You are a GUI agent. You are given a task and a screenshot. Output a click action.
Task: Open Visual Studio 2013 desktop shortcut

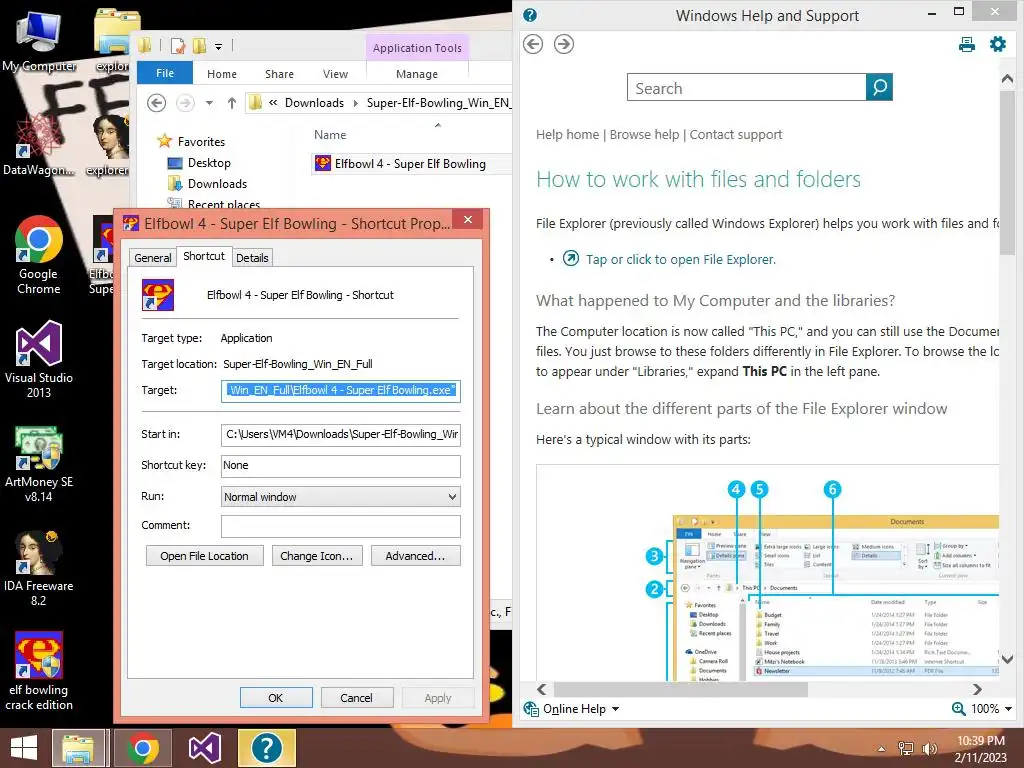(39, 359)
